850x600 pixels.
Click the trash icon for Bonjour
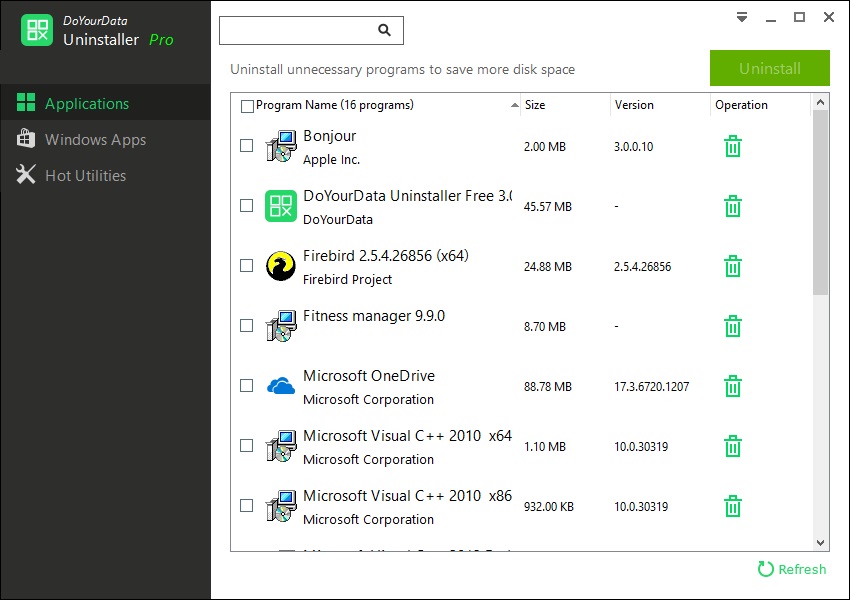click(x=732, y=146)
